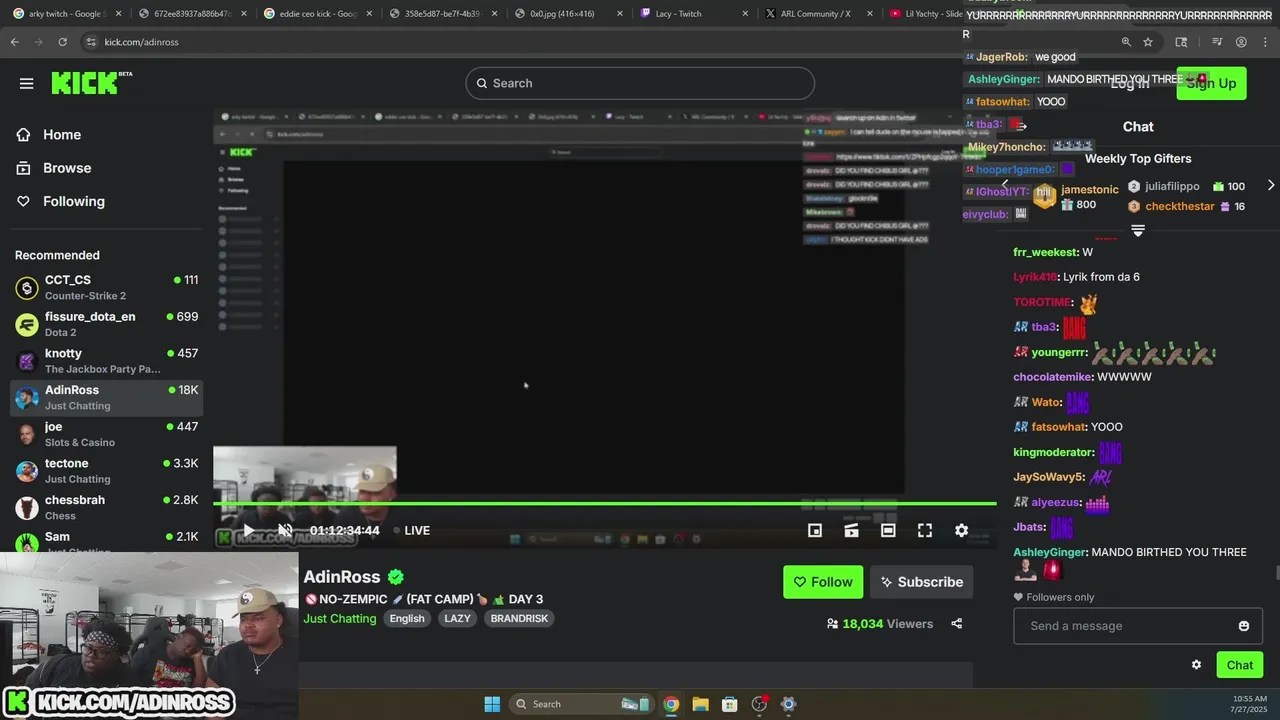This screenshot has width=1280, height=720.
Task: Click the AdinRoss verified badge
Action: tap(396, 577)
